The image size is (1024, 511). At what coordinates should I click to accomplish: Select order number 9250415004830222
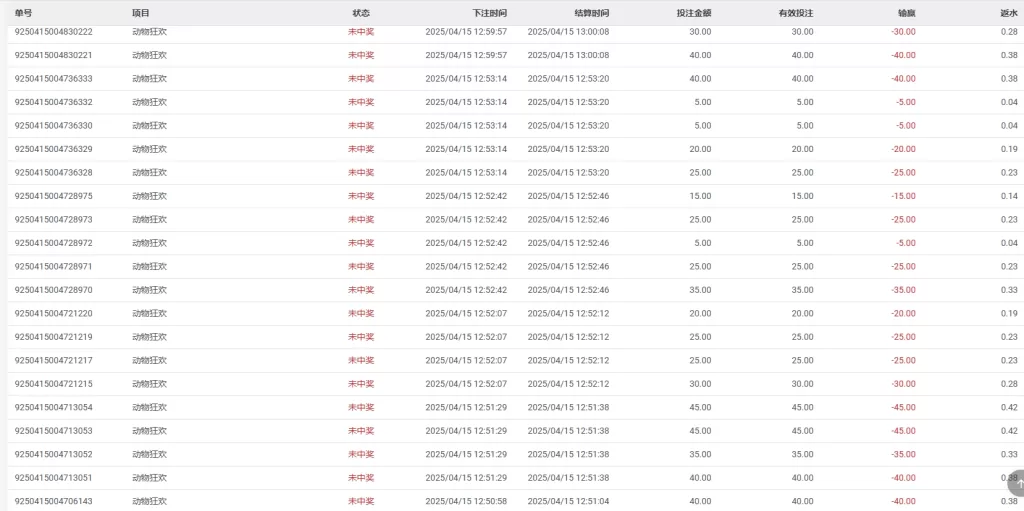coord(54,32)
